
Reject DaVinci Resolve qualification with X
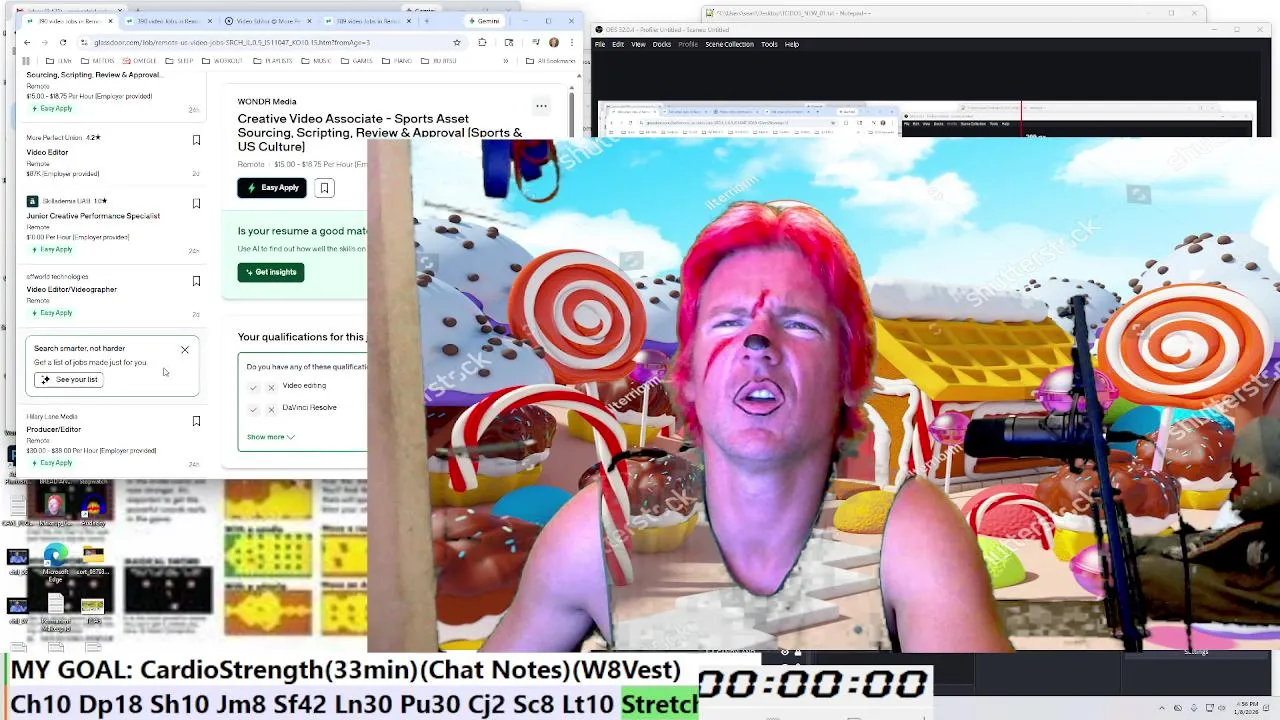271,408
